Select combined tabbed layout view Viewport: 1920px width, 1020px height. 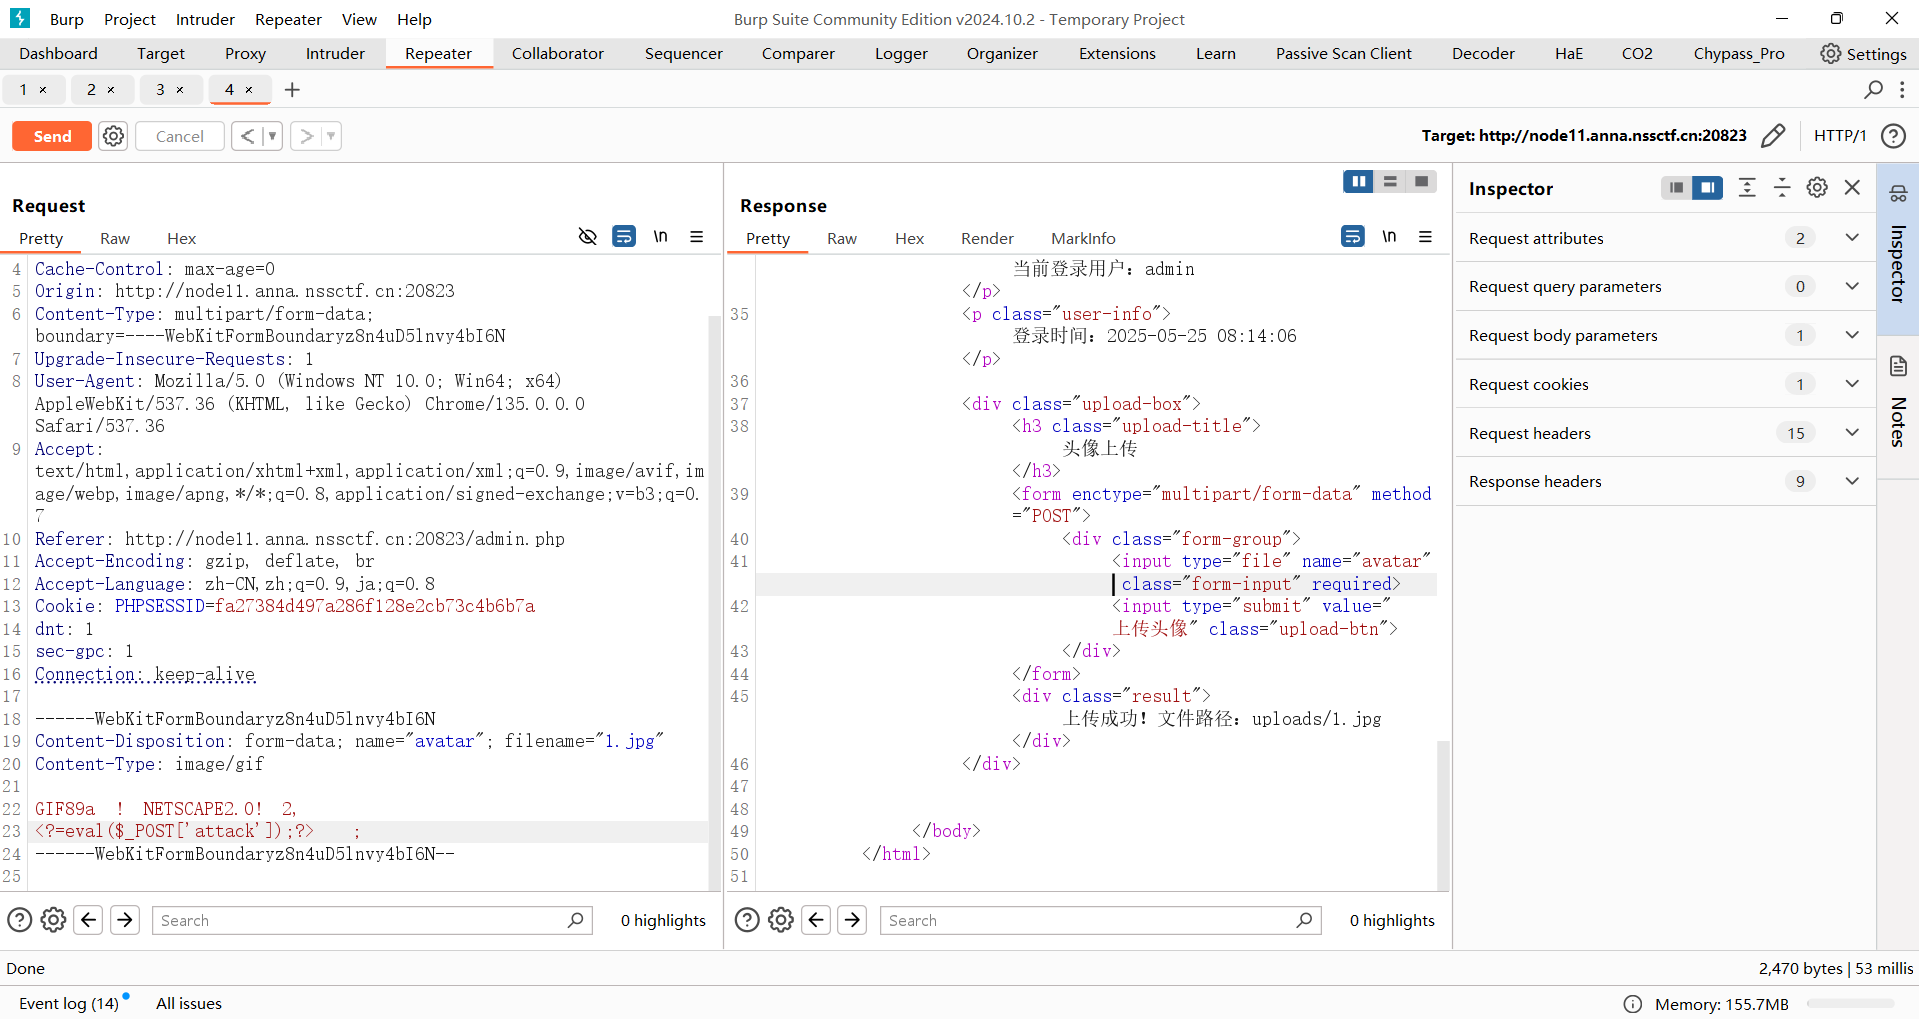click(x=1421, y=181)
